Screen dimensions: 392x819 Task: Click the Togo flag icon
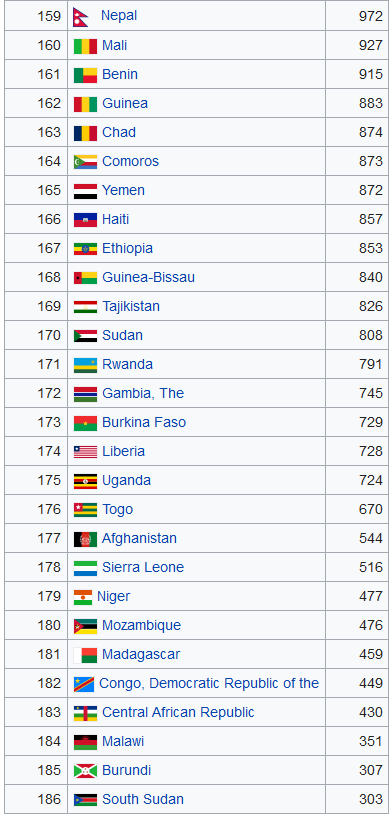pyautogui.click(x=85, y=510)
